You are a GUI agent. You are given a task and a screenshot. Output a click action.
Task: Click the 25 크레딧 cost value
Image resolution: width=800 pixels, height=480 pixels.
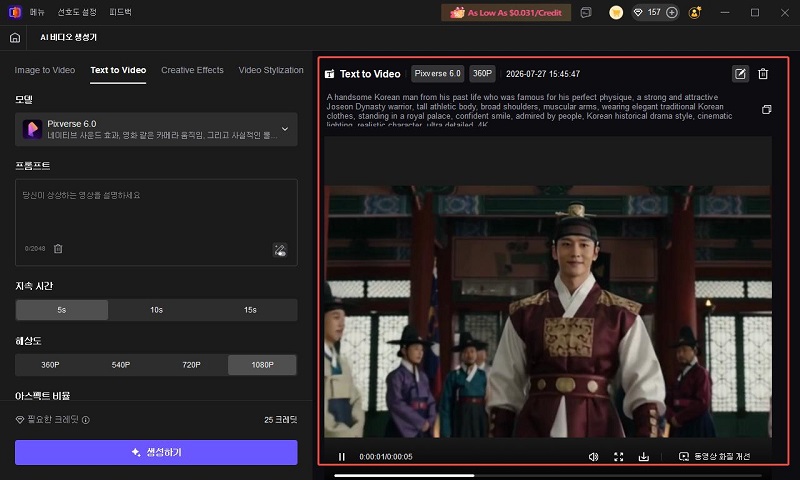point(281,420)
